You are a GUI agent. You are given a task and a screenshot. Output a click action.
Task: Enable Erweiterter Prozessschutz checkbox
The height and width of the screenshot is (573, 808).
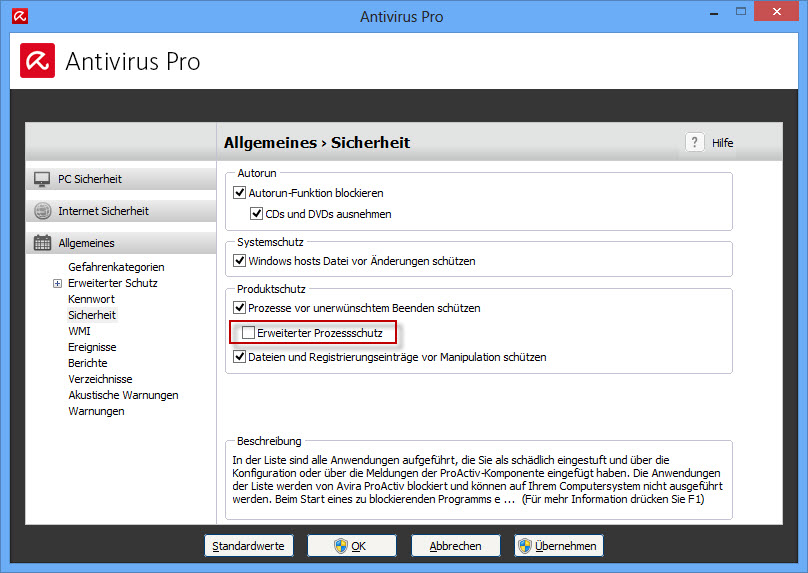click(x=248, y=333)
